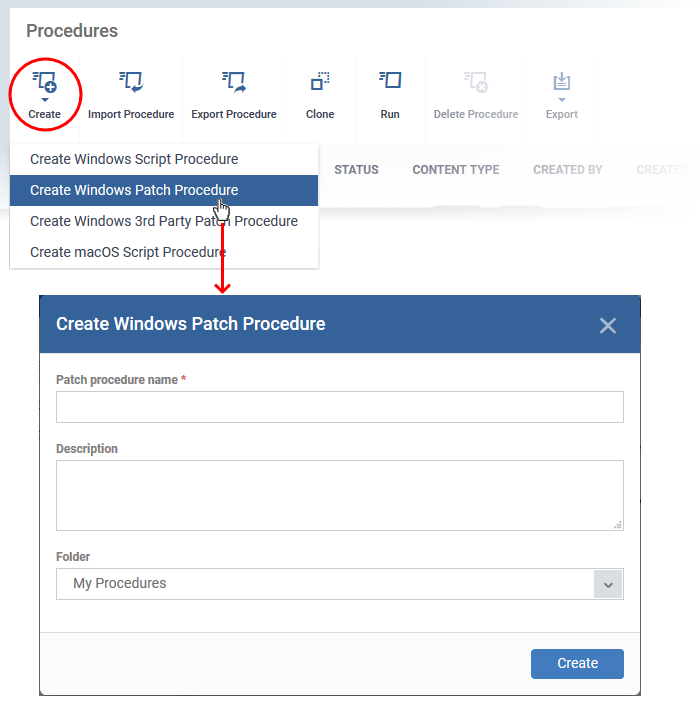700x701 pixels.
Task: Expand the small arrow under Export
Action: (562, 100)
